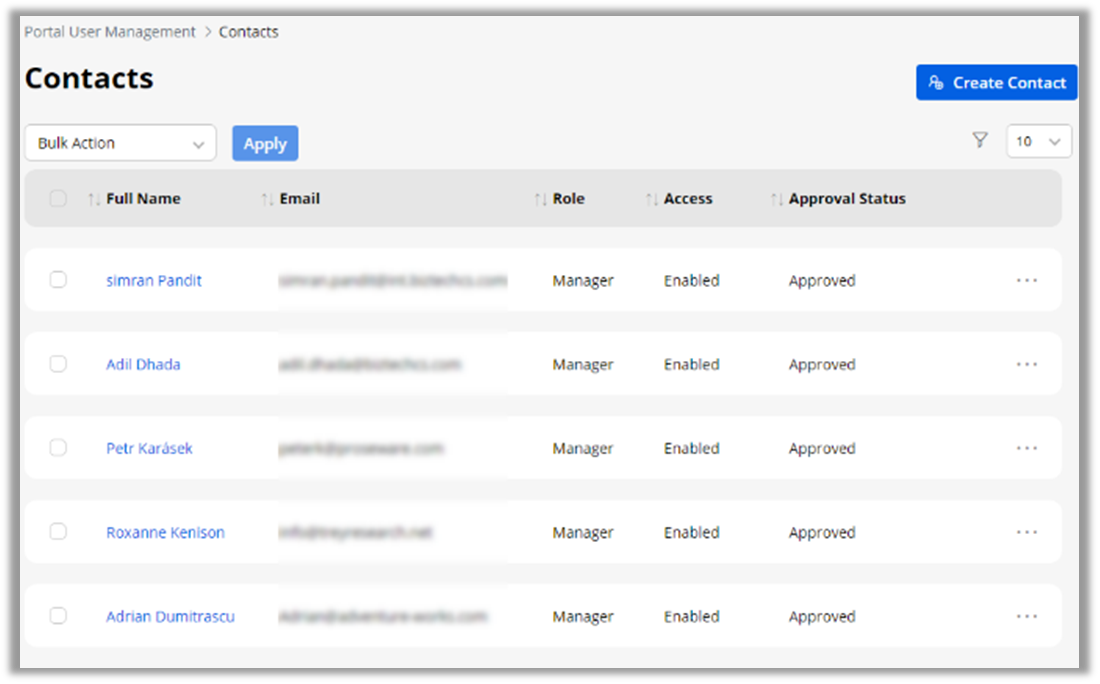Open Adil Dhada's contact link

tap(143, 365)
